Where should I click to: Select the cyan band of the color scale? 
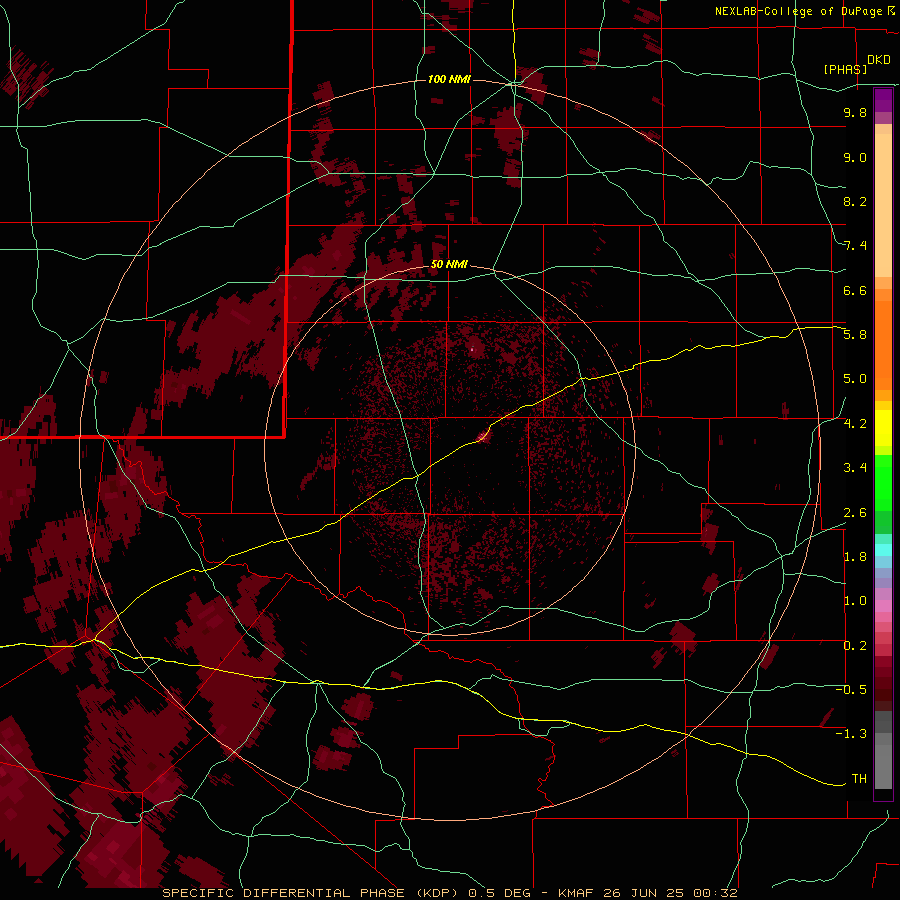point(883,550)
